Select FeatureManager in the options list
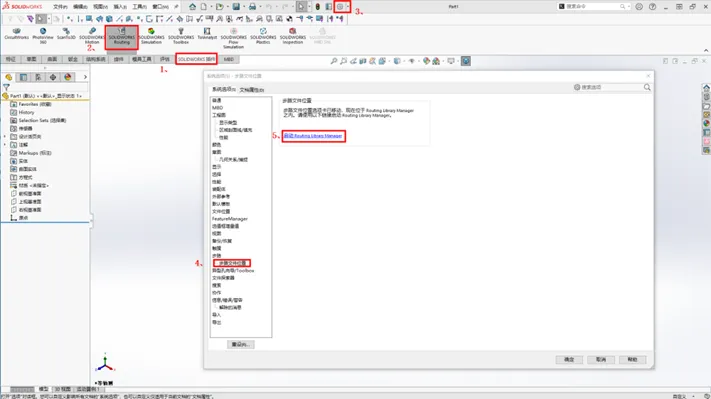711x399 pixels. click(x=230, y=219)
